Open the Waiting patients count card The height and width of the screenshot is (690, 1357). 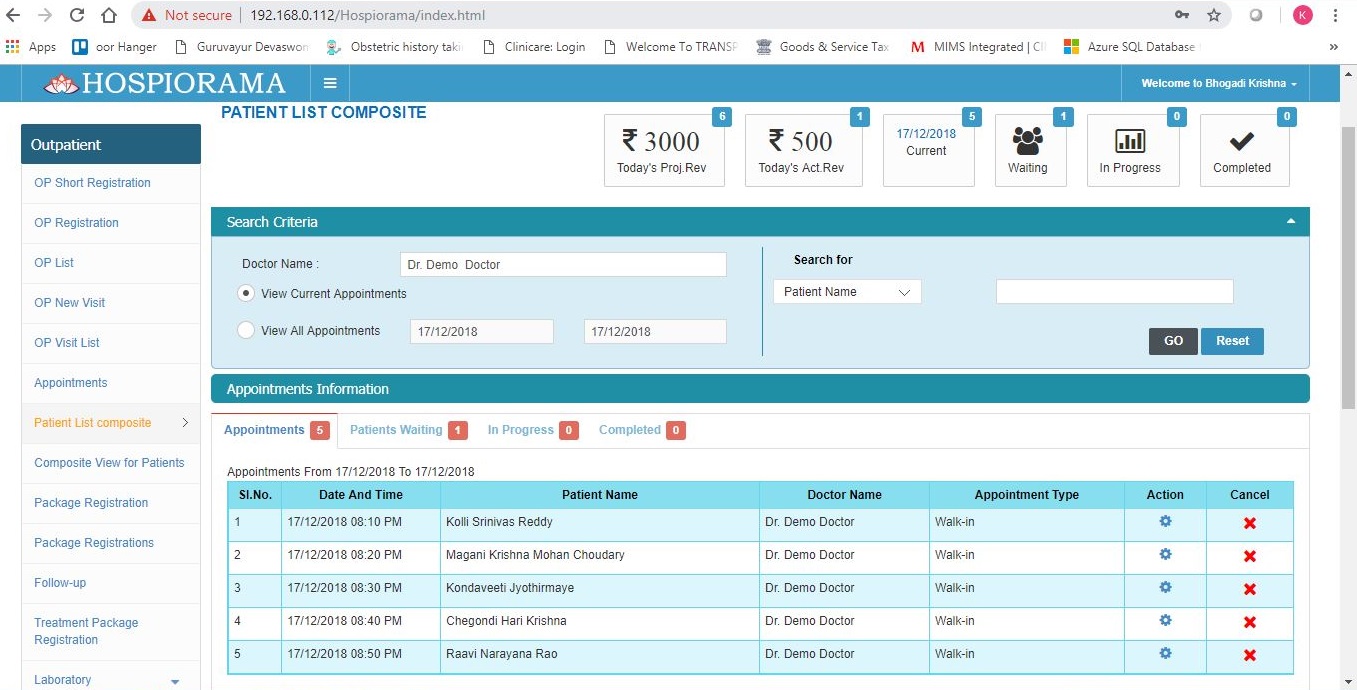[1029, 148]
